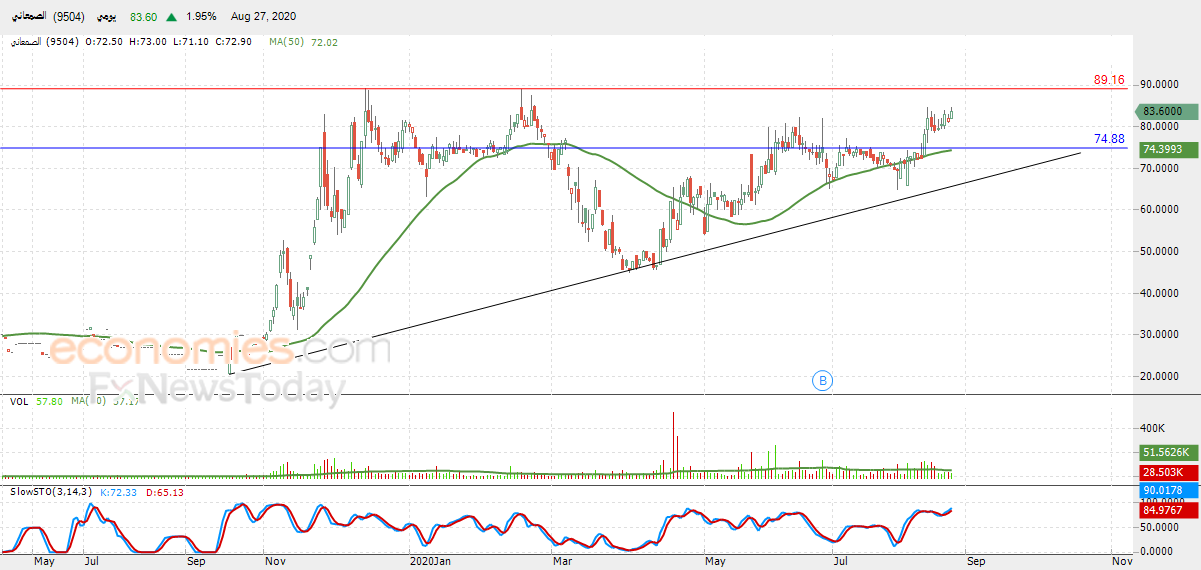The width and height of the screenshot is (1201, 570).
Task: Click the 83.6000 current price tag
Action: (1167, 112)
